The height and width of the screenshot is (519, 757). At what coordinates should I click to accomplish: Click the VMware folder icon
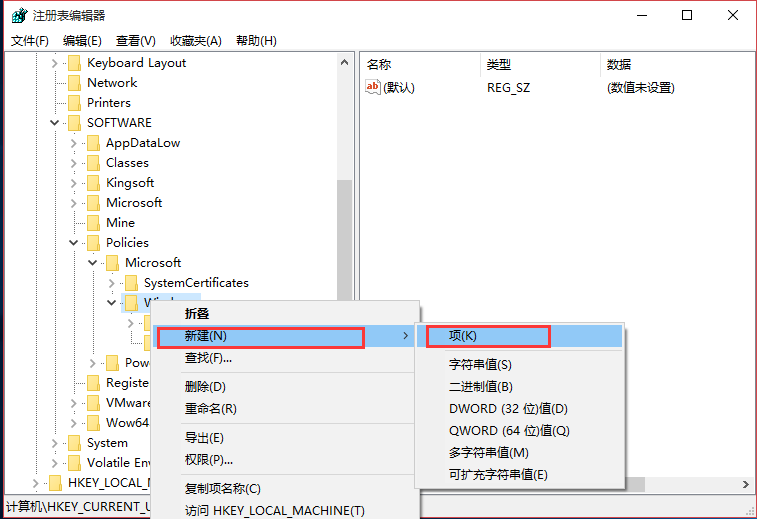coord(93,403)
